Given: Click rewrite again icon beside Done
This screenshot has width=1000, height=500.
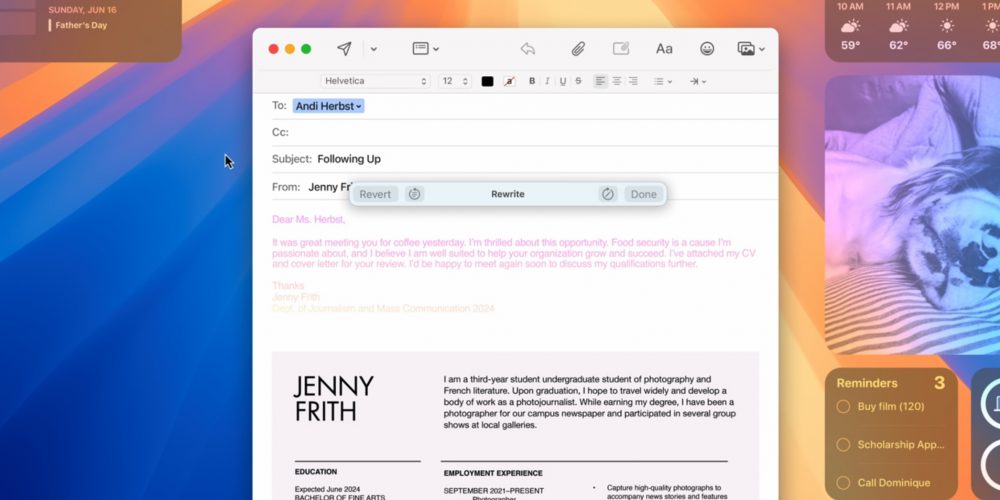Looking at the screenshot, I should click(608, 194).
